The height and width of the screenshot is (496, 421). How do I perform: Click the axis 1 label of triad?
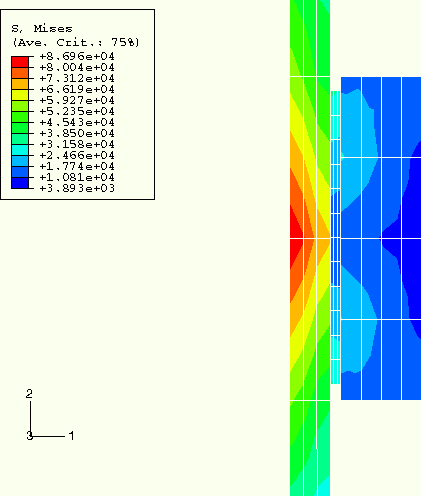point(71,436)
